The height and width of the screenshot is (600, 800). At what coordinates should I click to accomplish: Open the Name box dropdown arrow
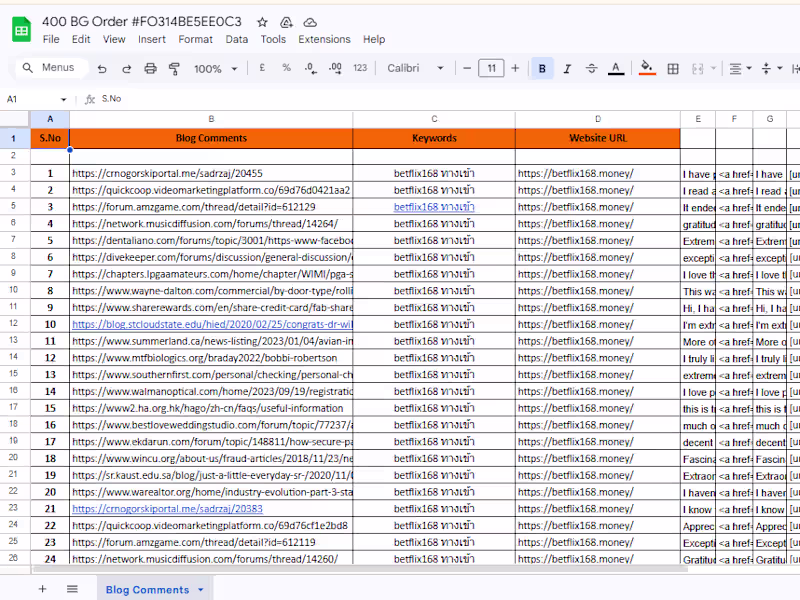point(63,99)
